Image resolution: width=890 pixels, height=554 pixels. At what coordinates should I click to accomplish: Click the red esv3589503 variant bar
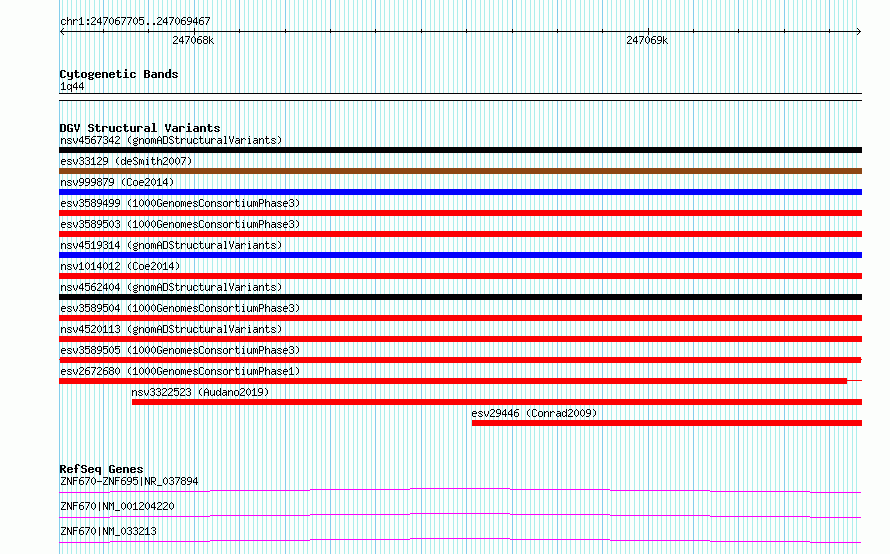tap(460, 234)
